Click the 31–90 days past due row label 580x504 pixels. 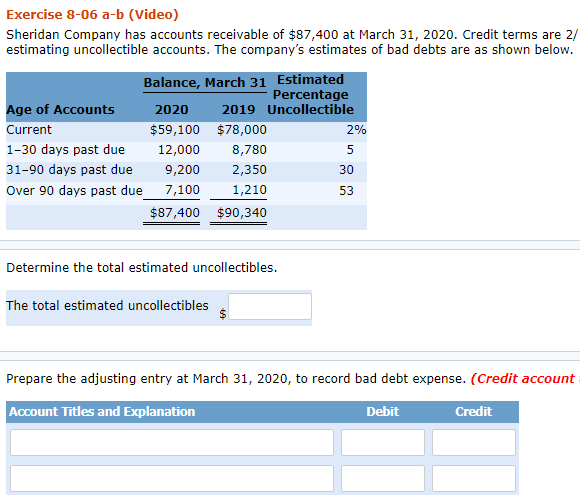70,170
